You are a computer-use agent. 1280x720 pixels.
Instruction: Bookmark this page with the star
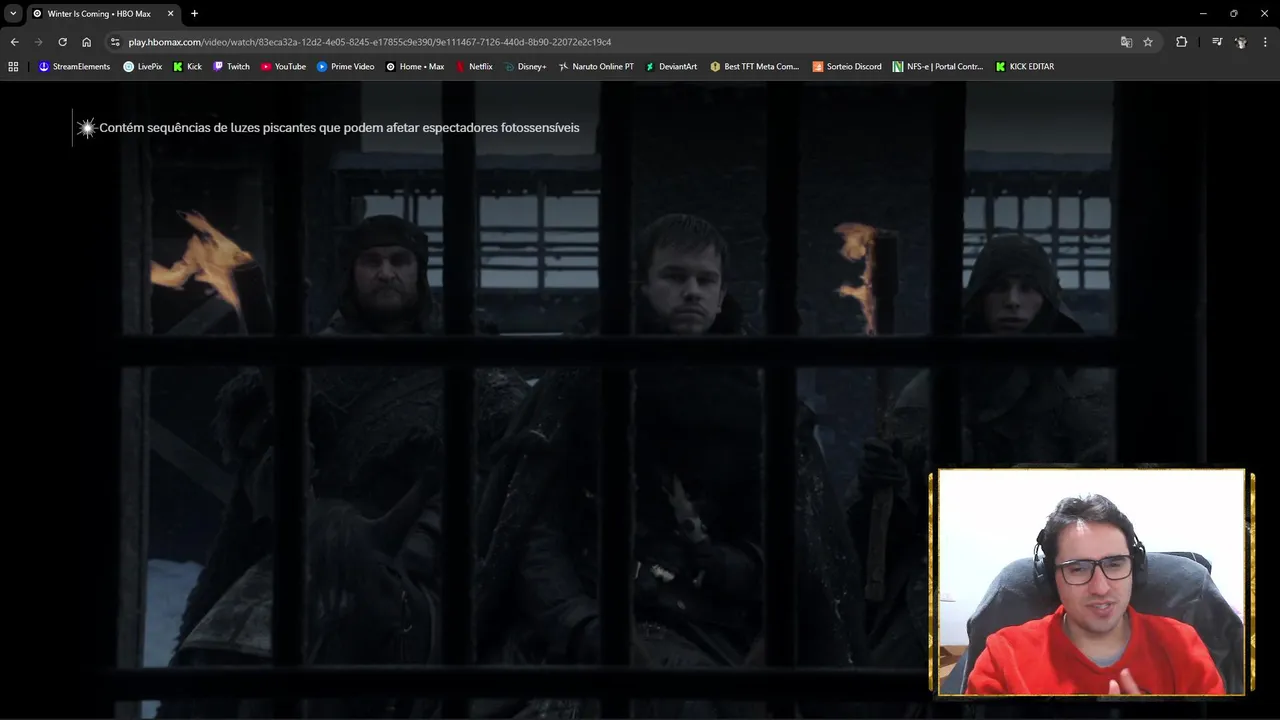pos(1148,42)
